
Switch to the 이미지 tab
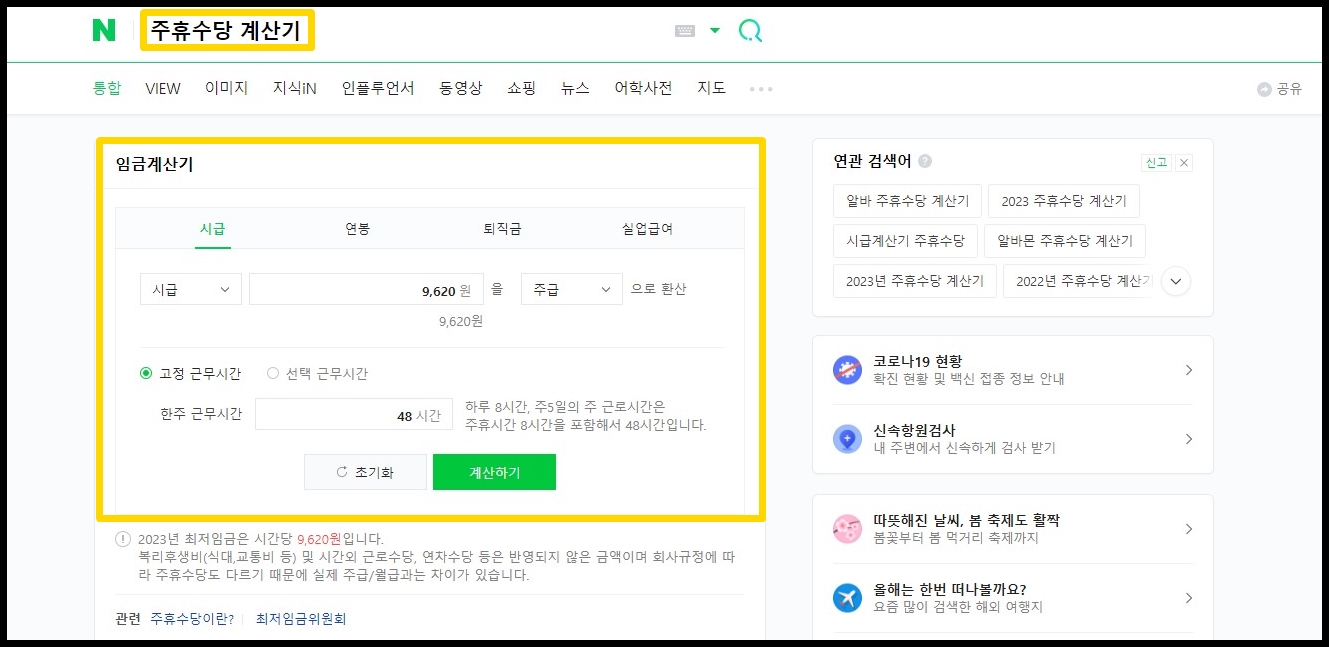coord(226,88)
